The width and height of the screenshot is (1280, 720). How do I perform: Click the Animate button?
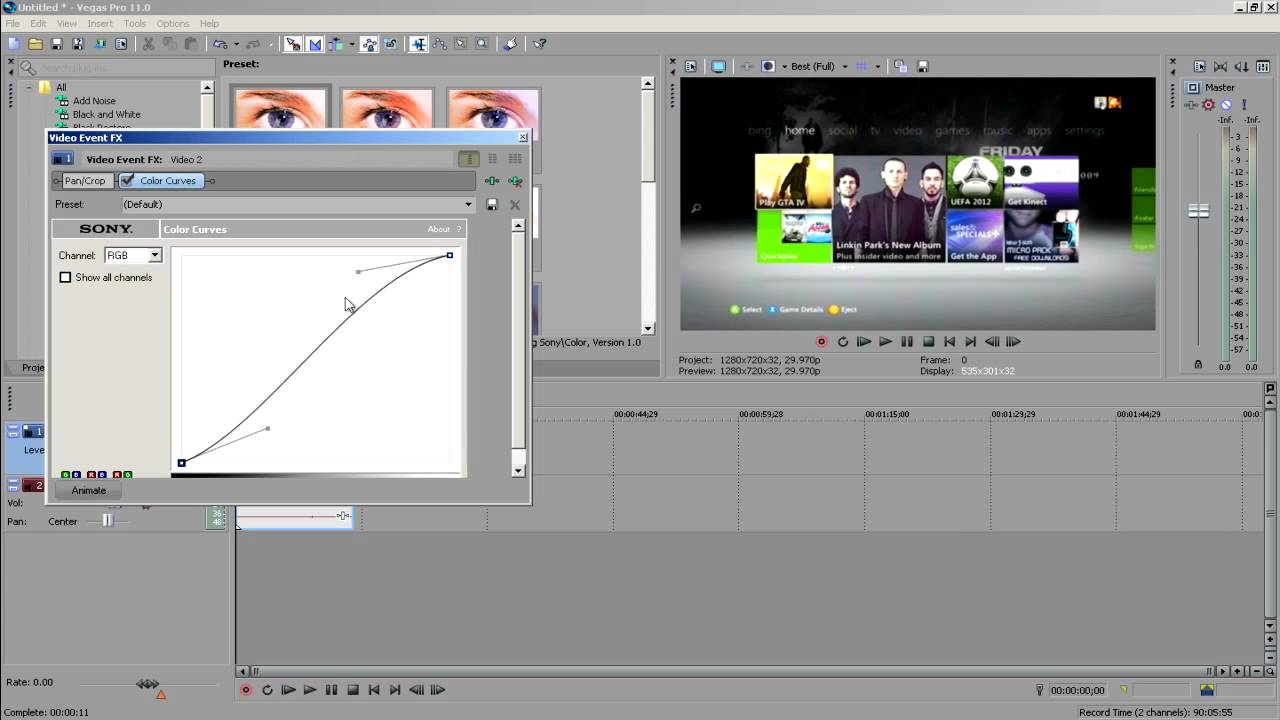[x=89, y=490]
